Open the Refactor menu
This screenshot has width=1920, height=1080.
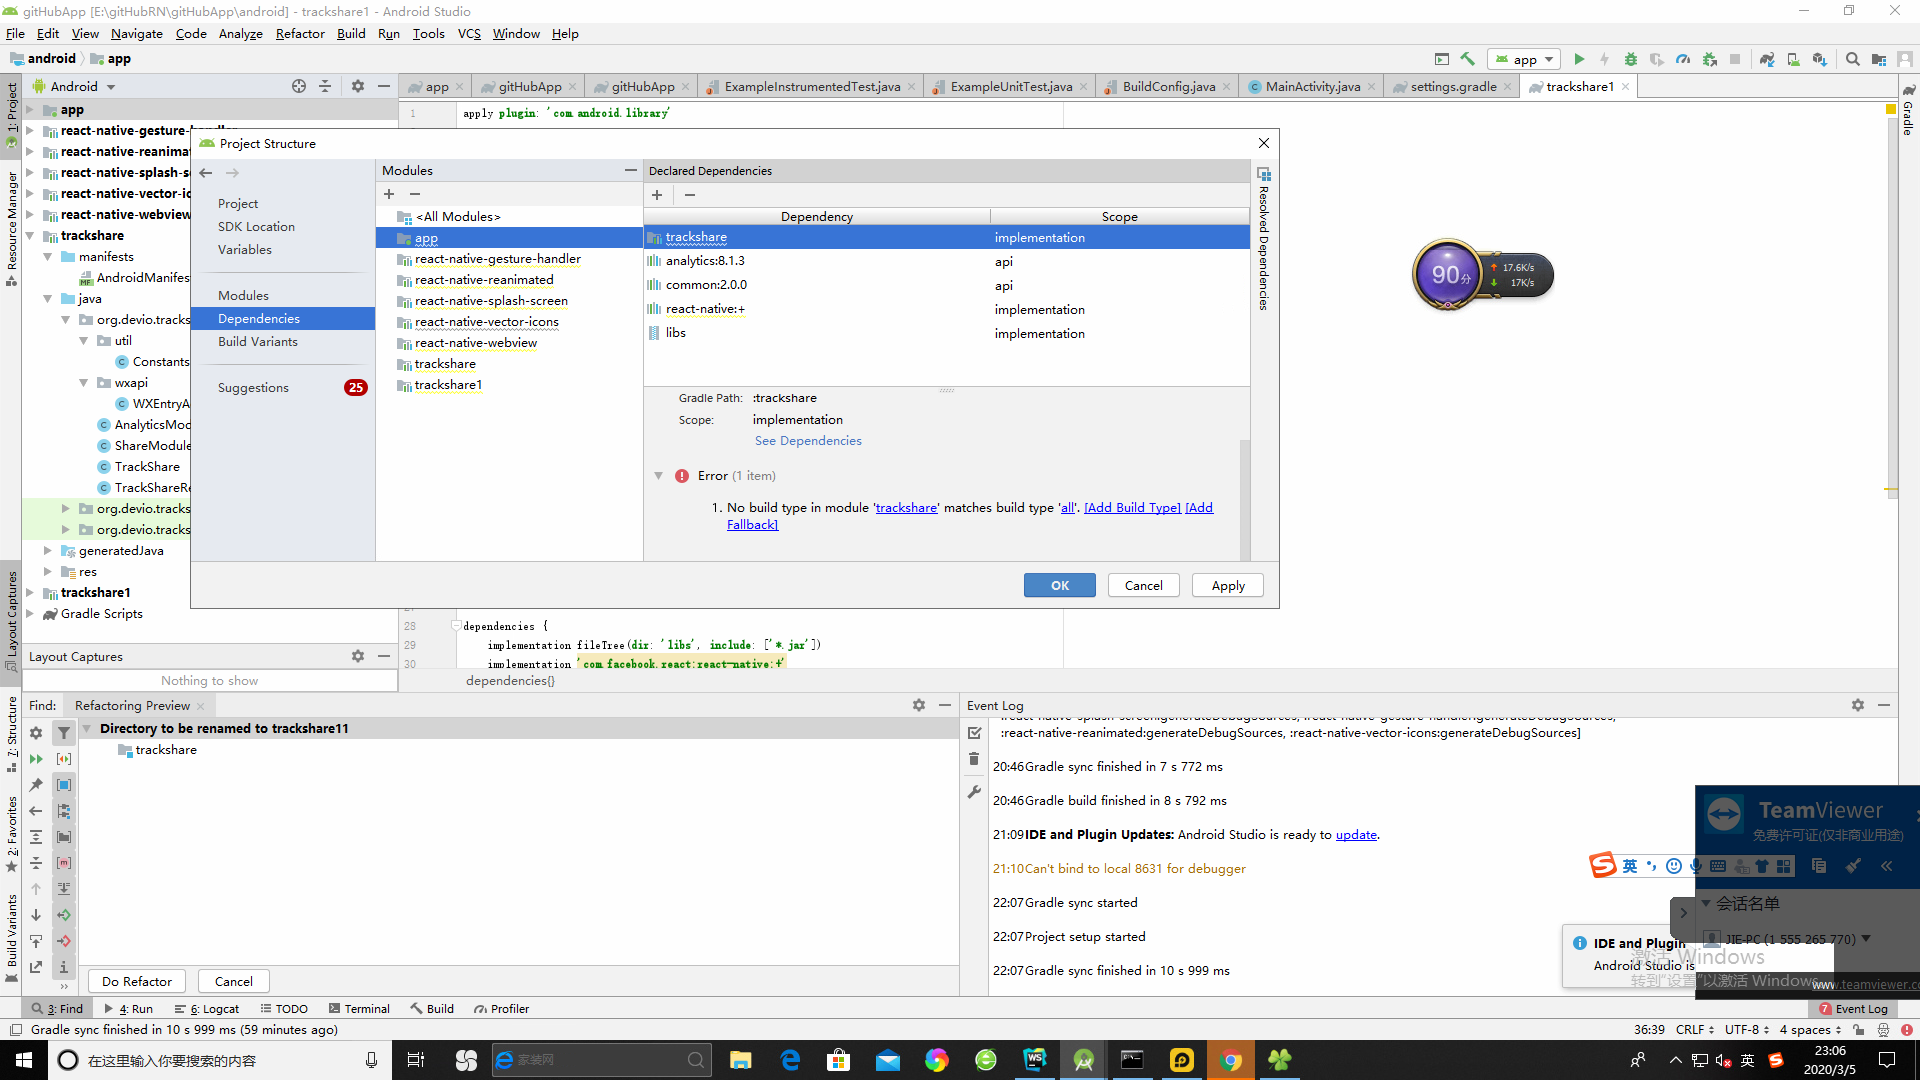pos(299,33)
